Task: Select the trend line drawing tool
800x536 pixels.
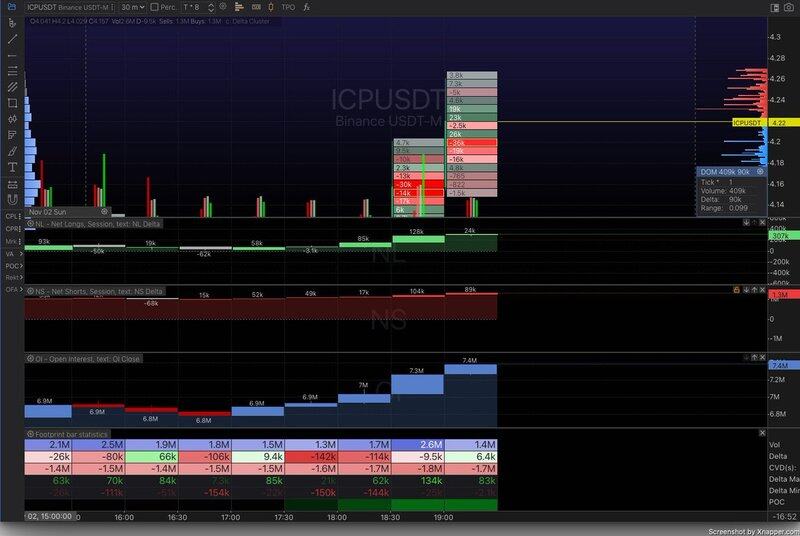Action: pos(11,38)
